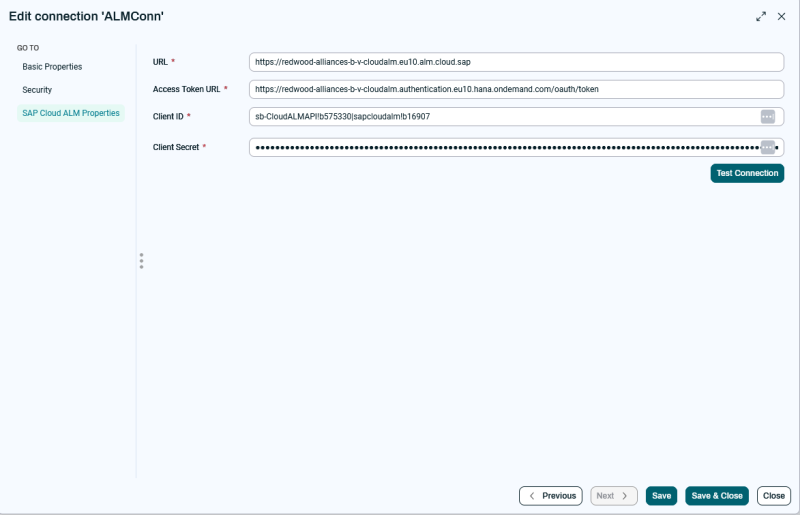Focus the Access Token URL field

tap(515, 89)
